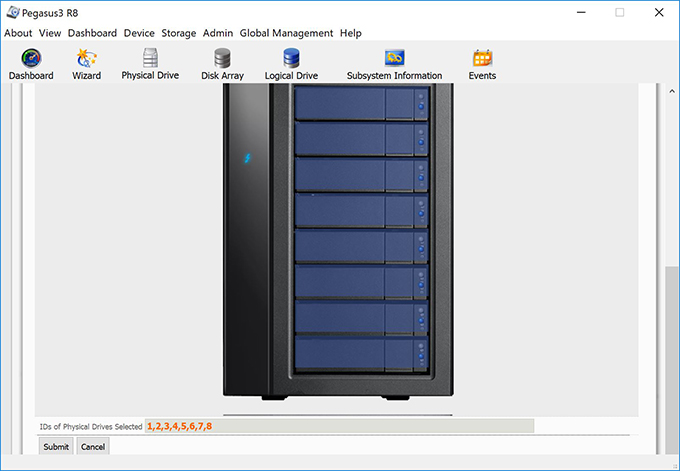Select the seventh drive bay from top
680x471 pixels.
coord(361,317)
